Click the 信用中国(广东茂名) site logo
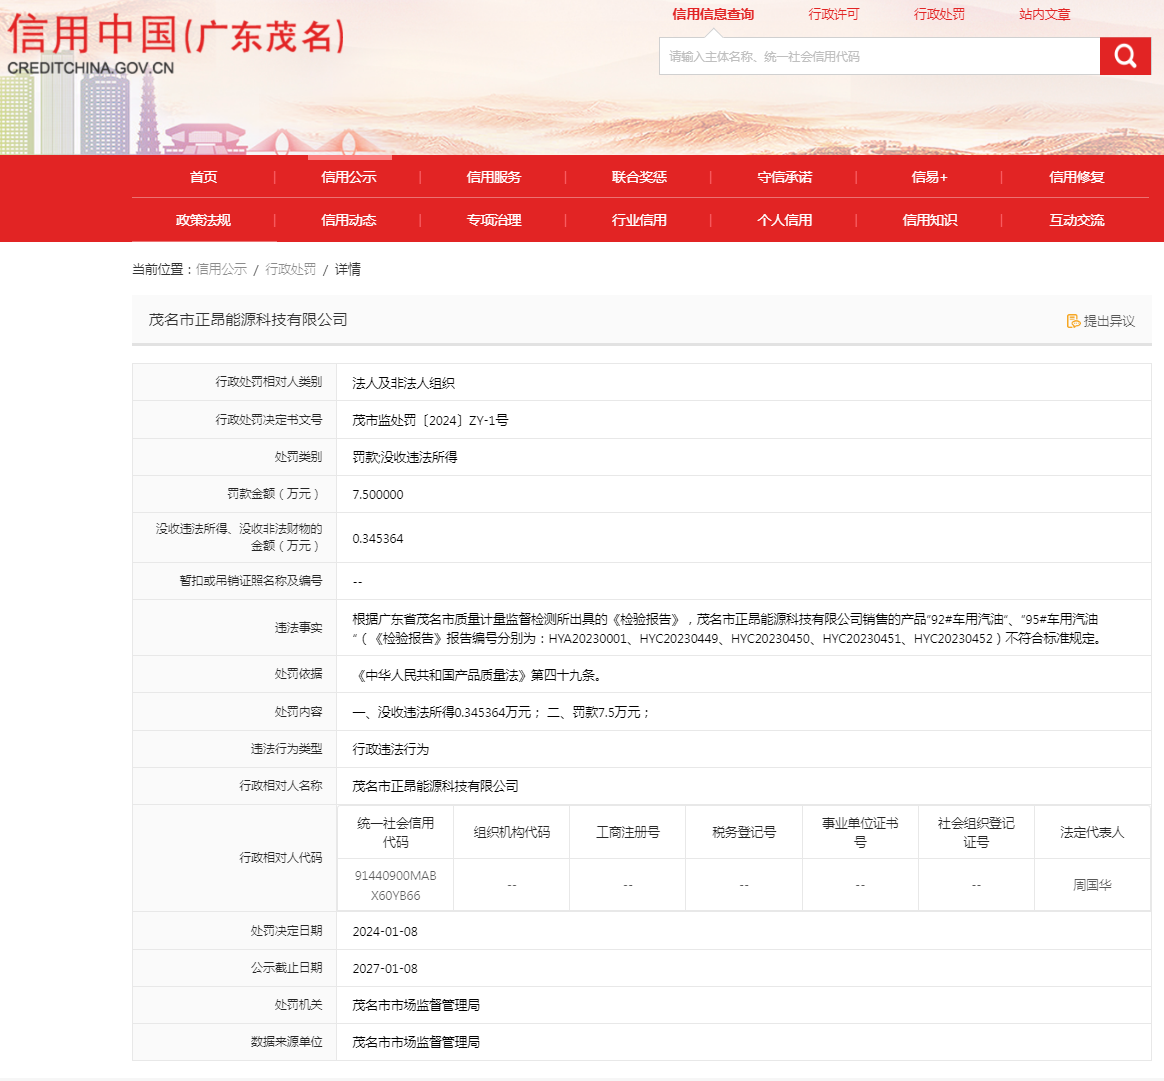The image size is (1164, 1081). [x=176, y=35]
